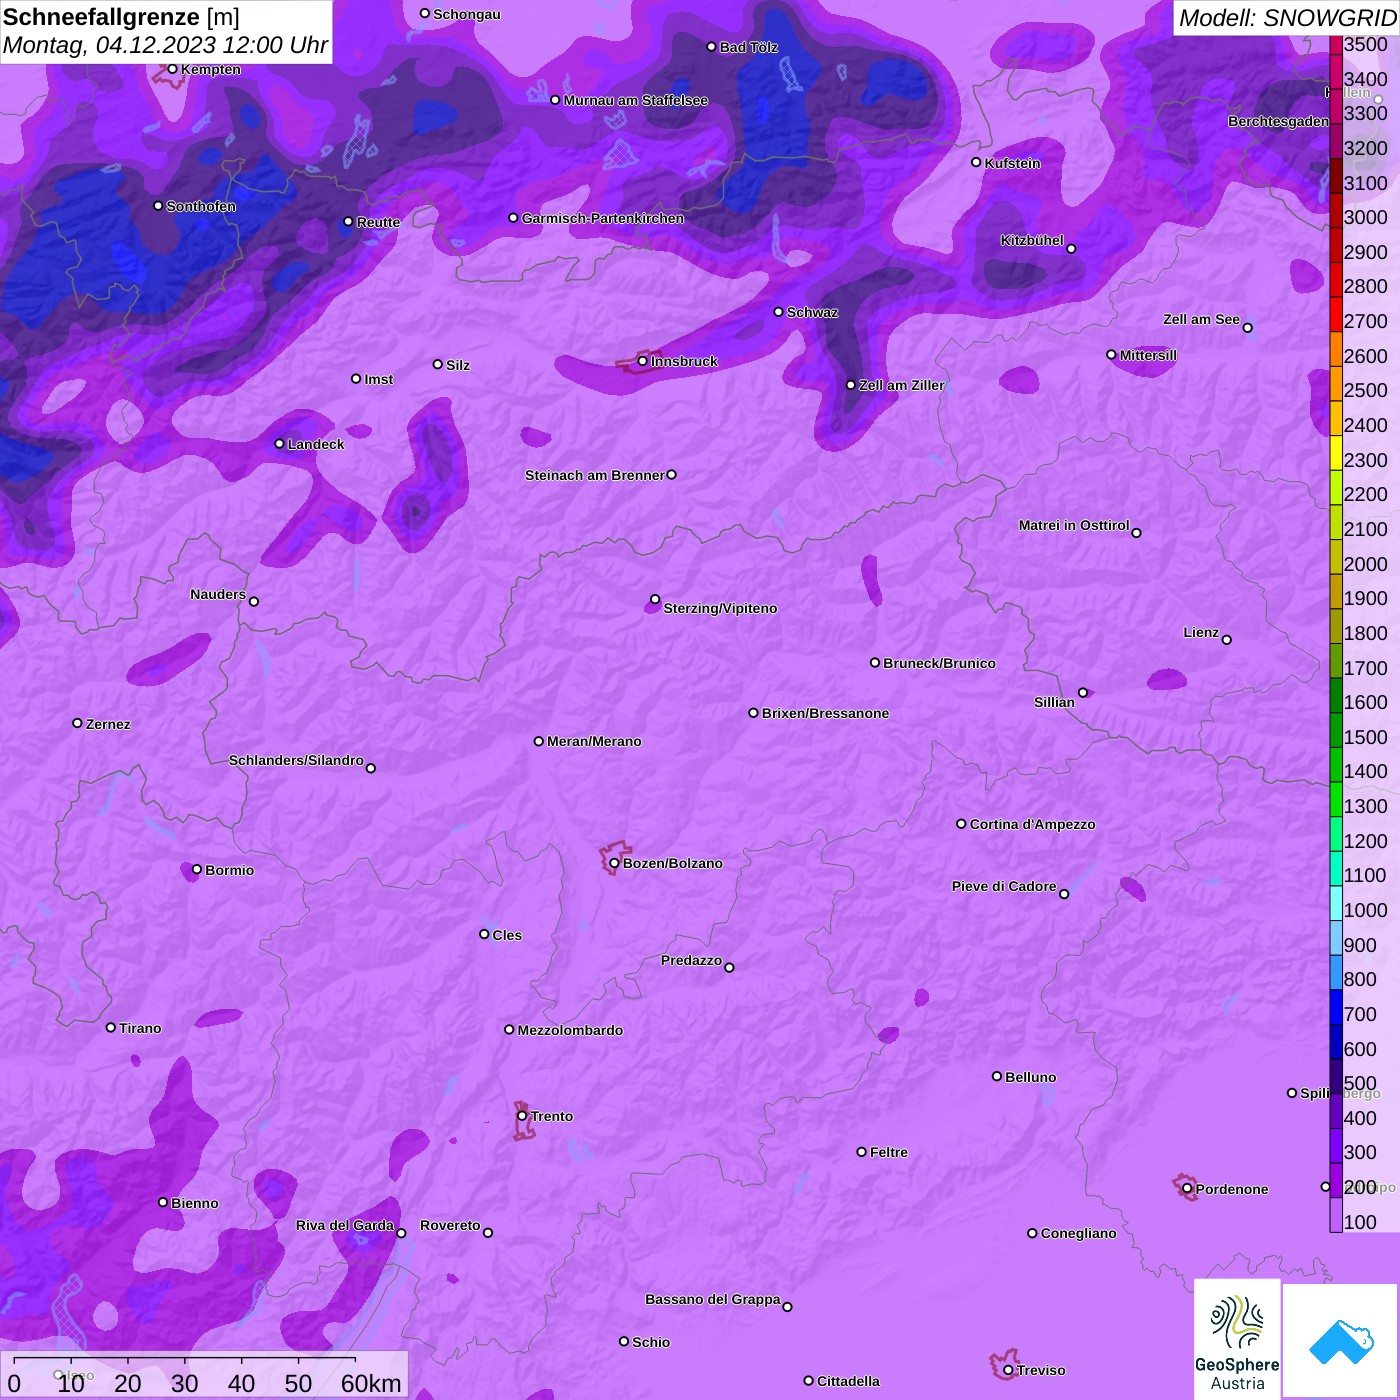Viewport: 1400px width, 1400px height.
Task: Click the Kitzbühel location dot
Action: click(1071, 248)
